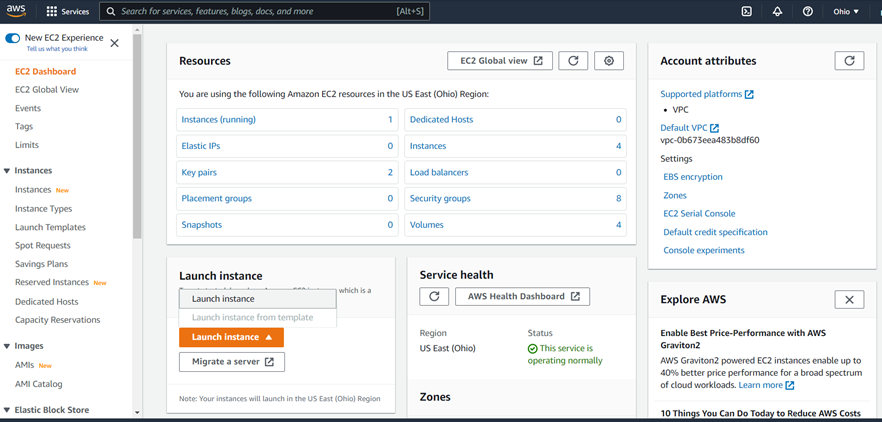Screen dimensions: 882x422
Task: Open EC2 Serial Console setting
Action: [x=699, y=214]
